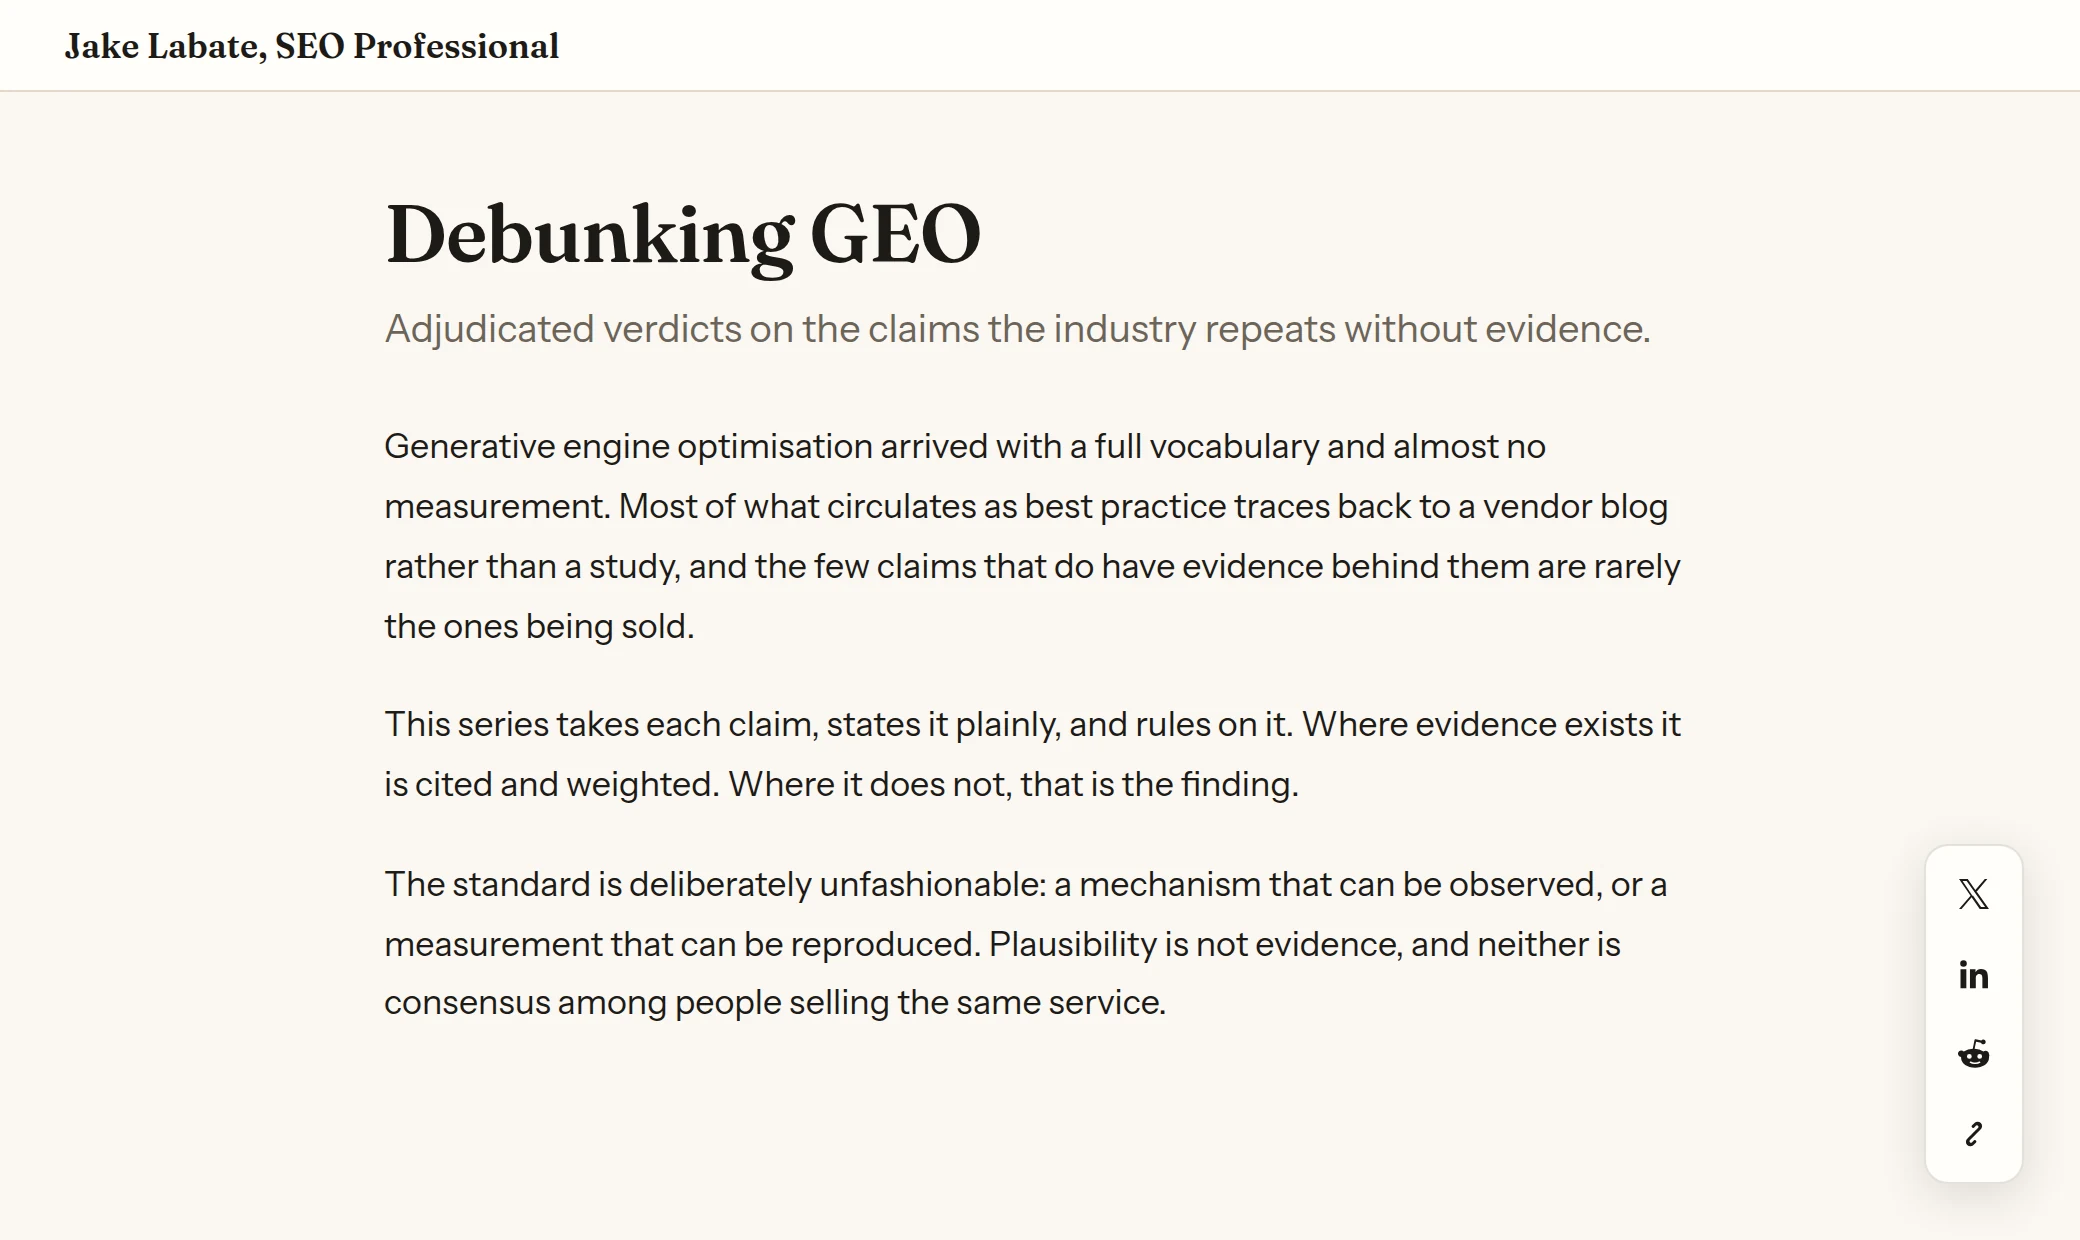
Task: Click the line ending the ones being sold
Action: point(539,626)
